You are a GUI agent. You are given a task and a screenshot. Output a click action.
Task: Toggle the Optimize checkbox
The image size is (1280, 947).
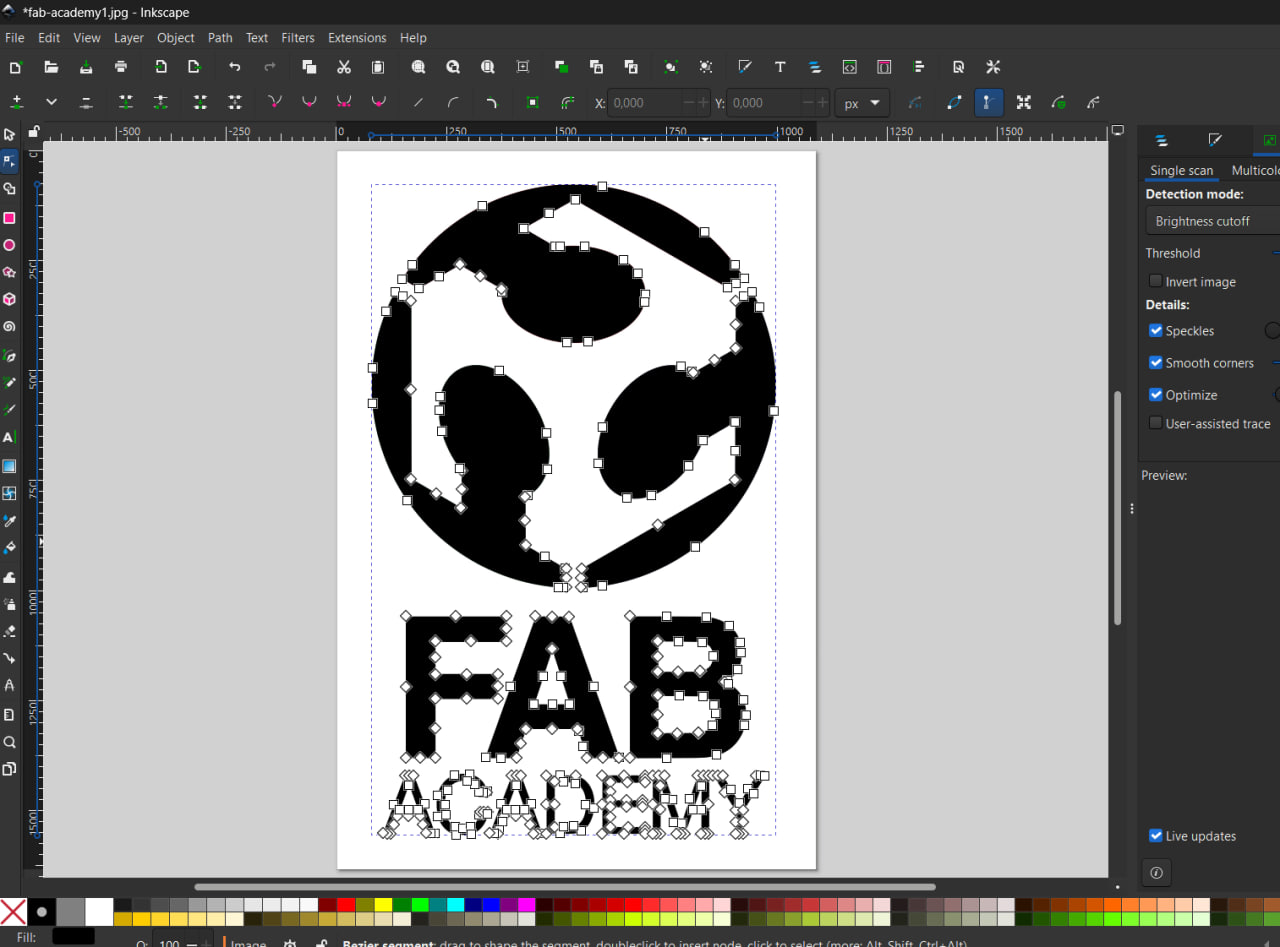pos(1156,395)
